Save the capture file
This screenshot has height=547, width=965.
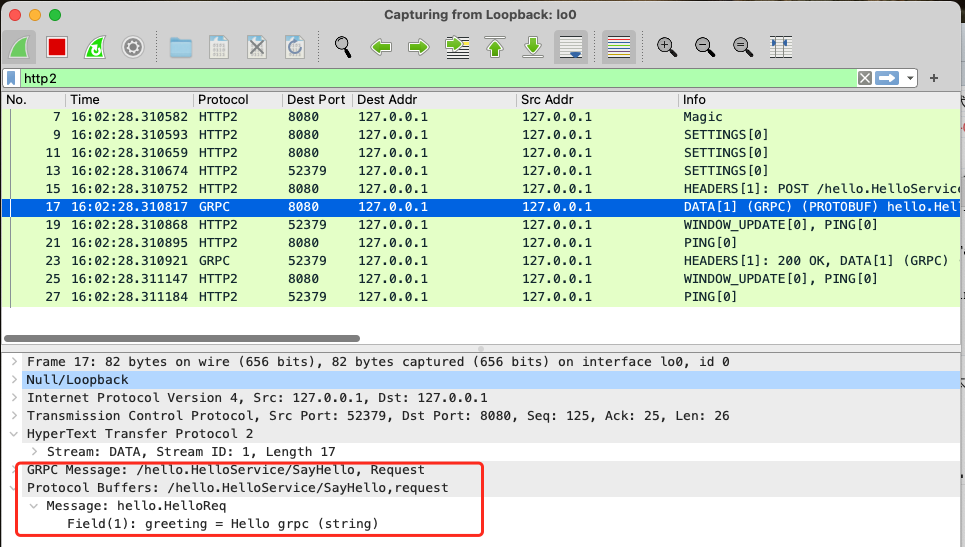[218, 47]
